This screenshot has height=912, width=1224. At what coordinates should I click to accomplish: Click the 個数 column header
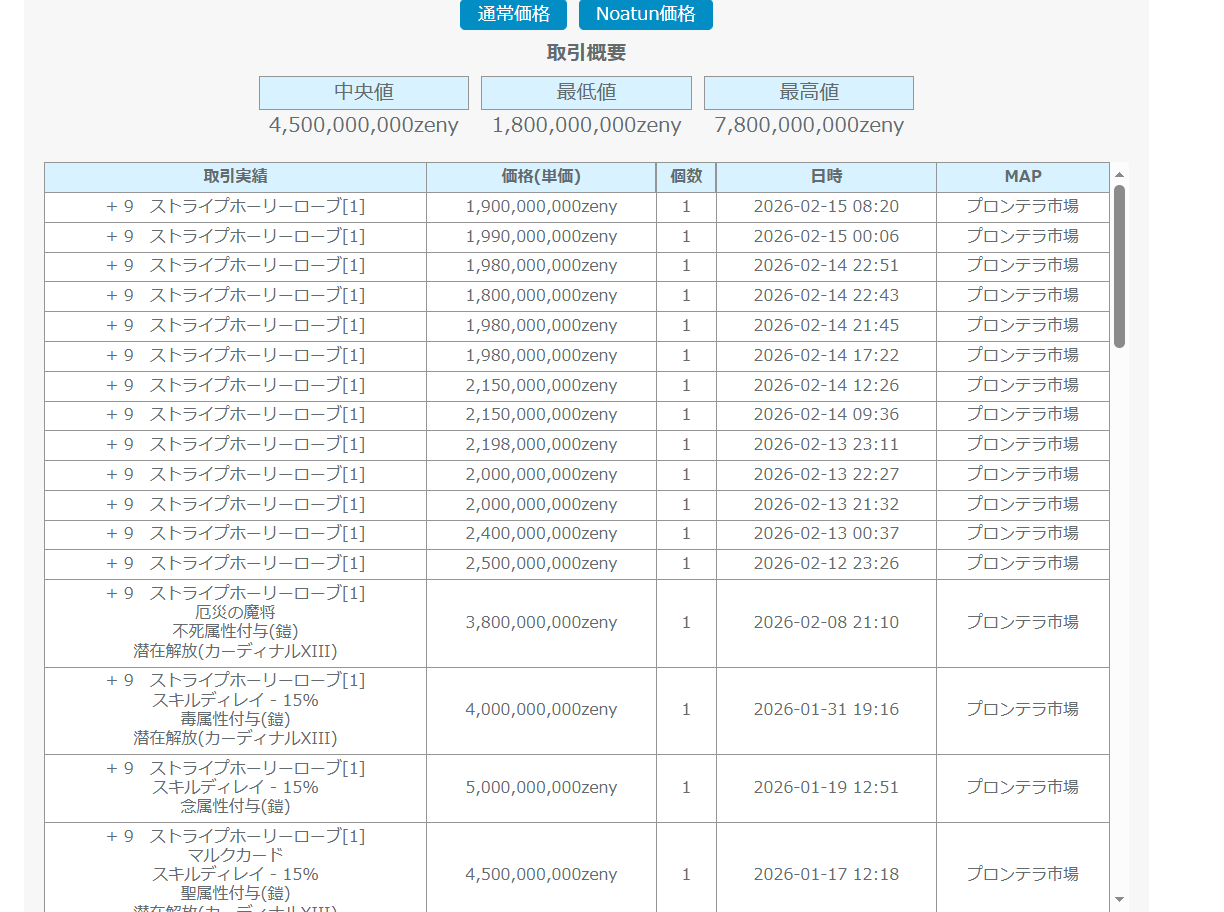tap(686, 177)
